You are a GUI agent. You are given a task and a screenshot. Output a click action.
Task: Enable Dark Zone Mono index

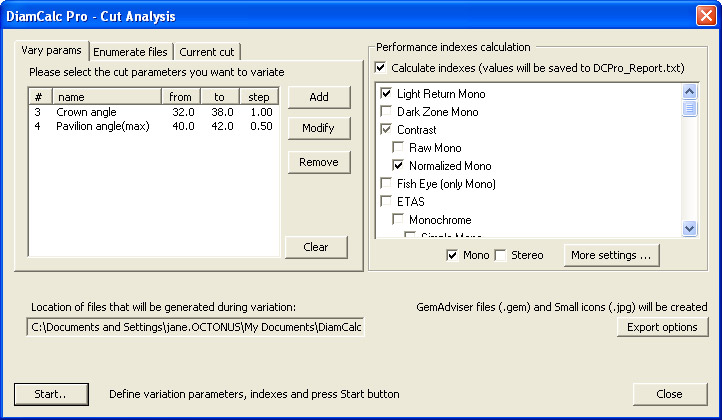click(387, 112)
